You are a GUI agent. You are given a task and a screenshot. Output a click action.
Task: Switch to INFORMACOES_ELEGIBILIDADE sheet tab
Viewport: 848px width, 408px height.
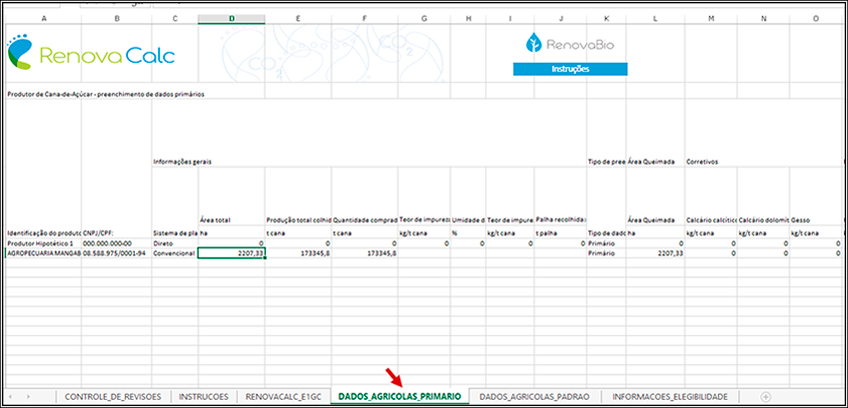click(x=676, y=396)
